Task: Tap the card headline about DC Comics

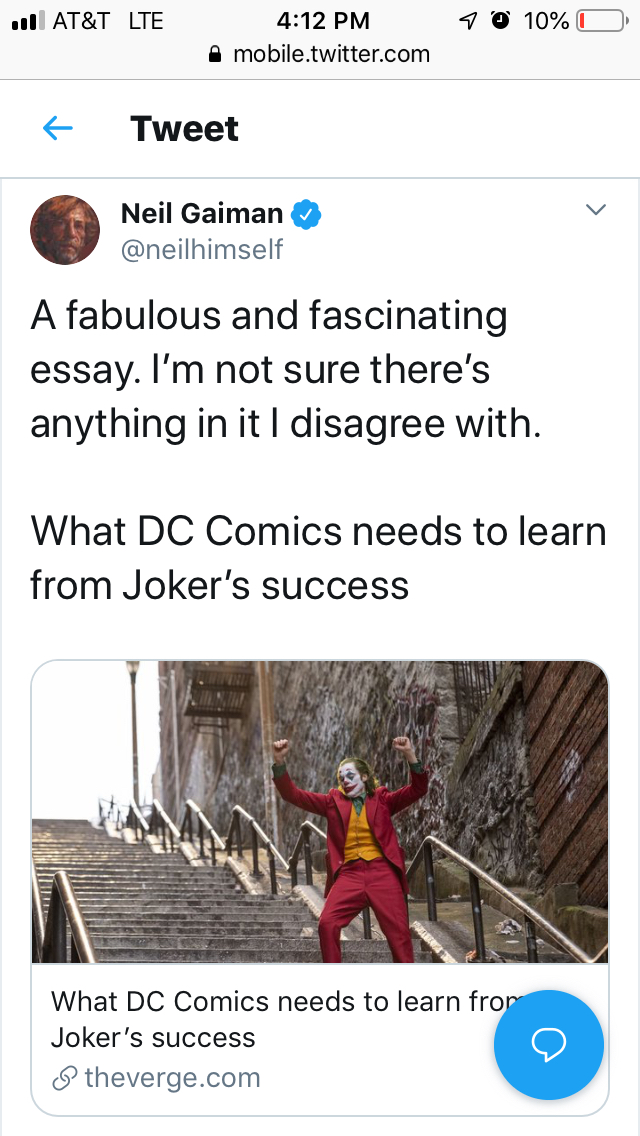Action: pyautogui.click(x=270, y=1018)
